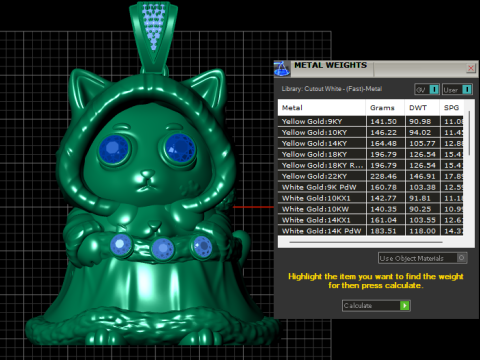Click the green arrow on Calculate

(x=404, y=306)
